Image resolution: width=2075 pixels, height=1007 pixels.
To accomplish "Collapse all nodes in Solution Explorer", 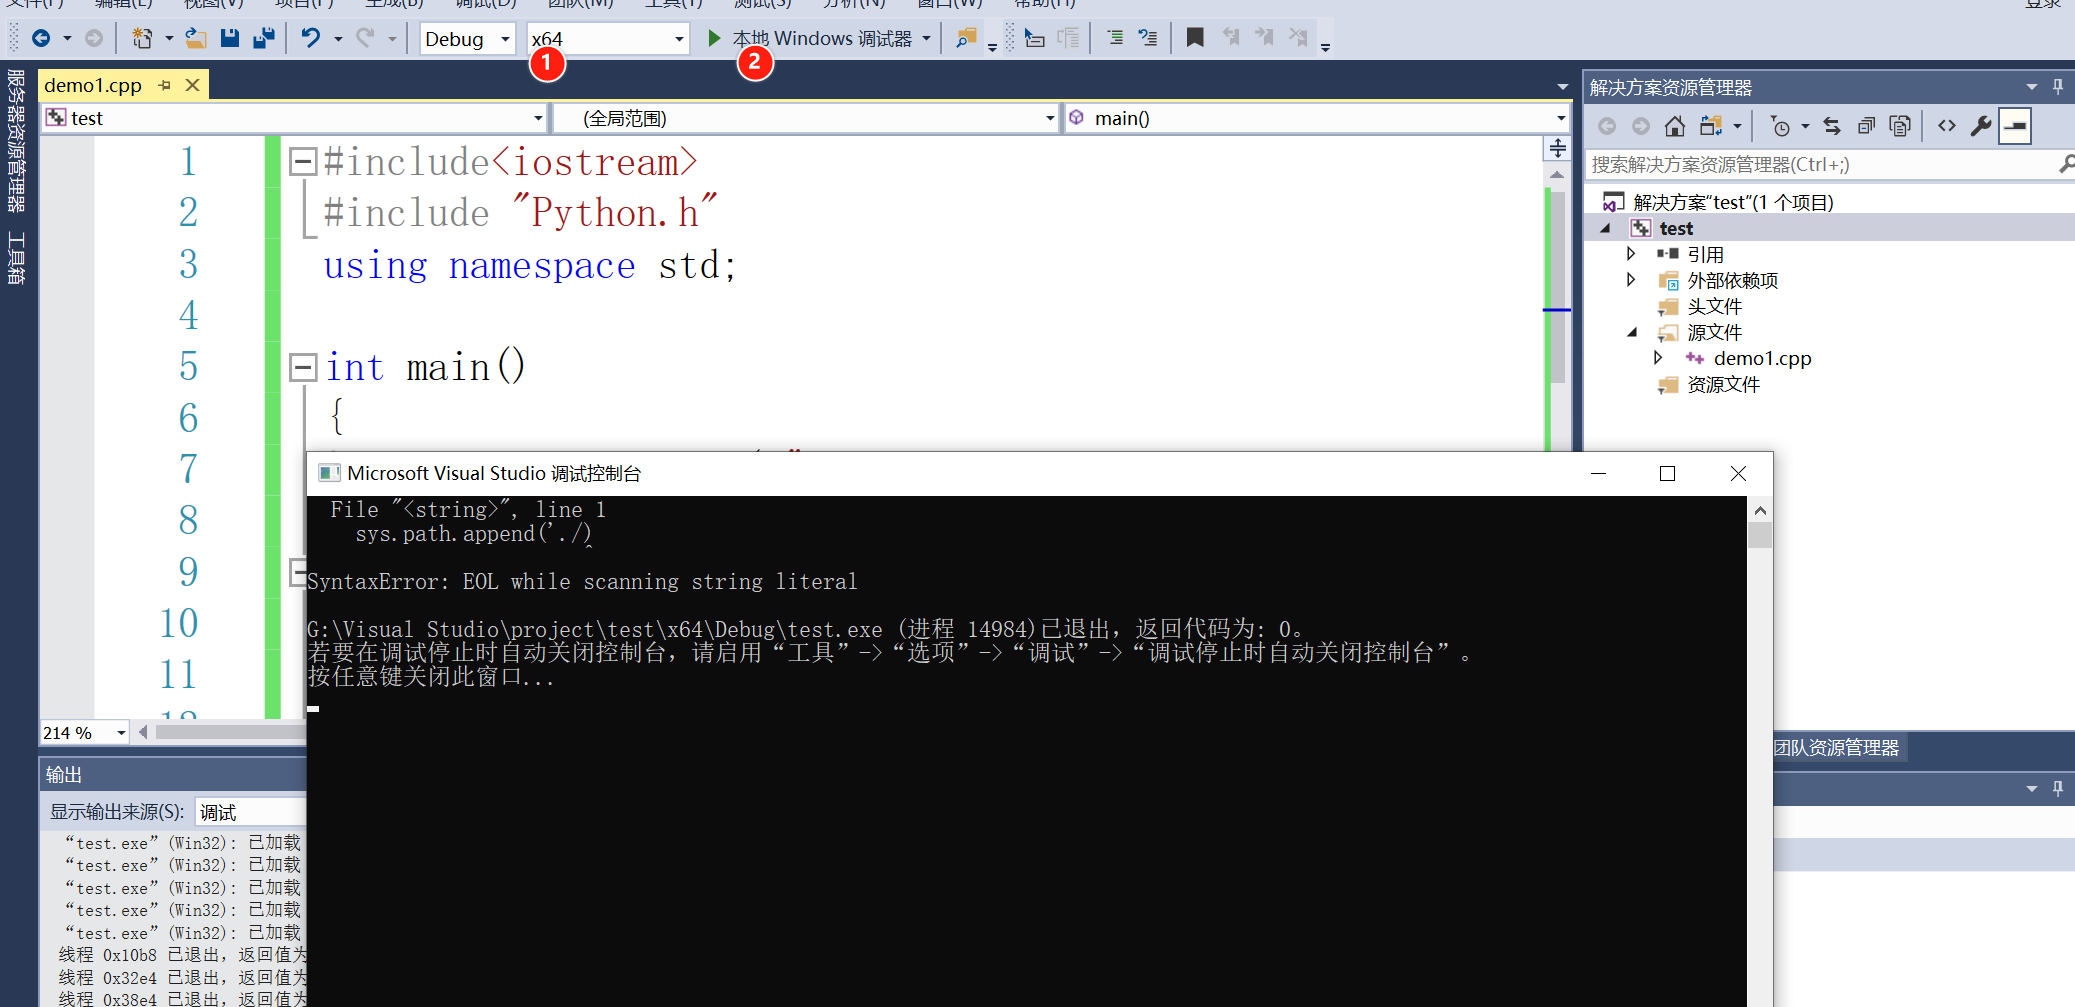I will (1866, 125).
